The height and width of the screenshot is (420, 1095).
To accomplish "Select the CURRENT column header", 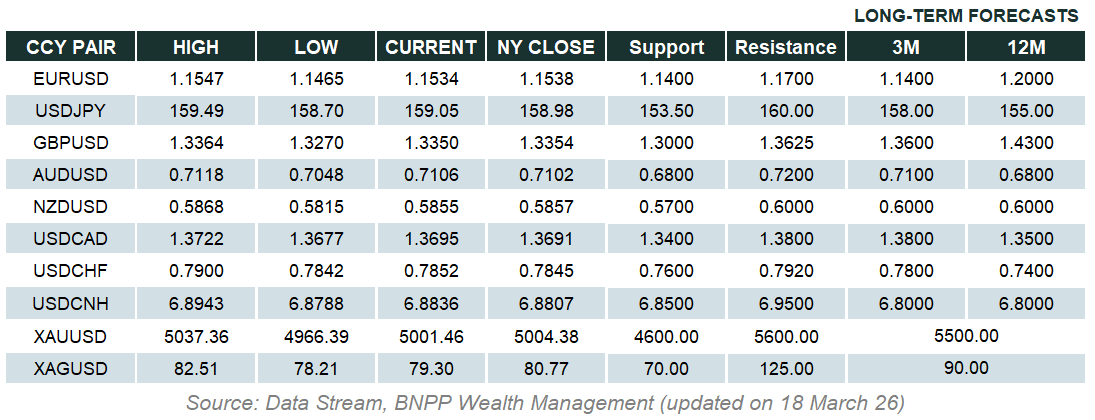I will [x=431, y=47].
